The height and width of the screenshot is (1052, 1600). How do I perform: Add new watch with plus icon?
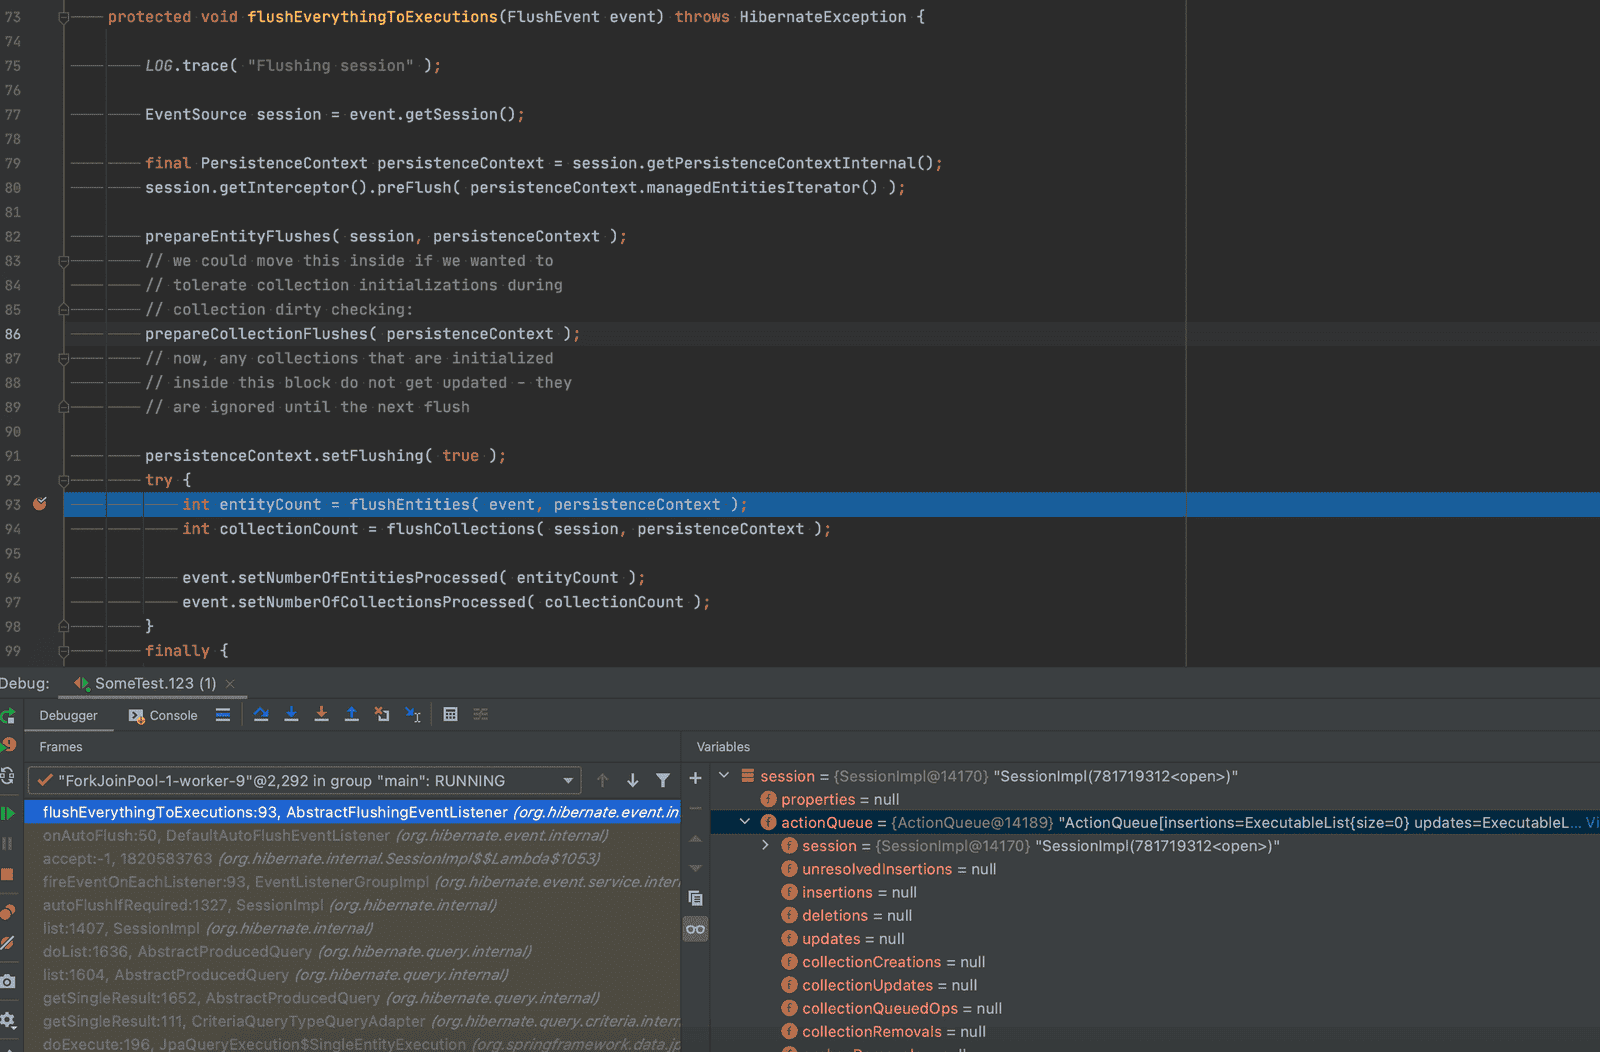[696, 778]
